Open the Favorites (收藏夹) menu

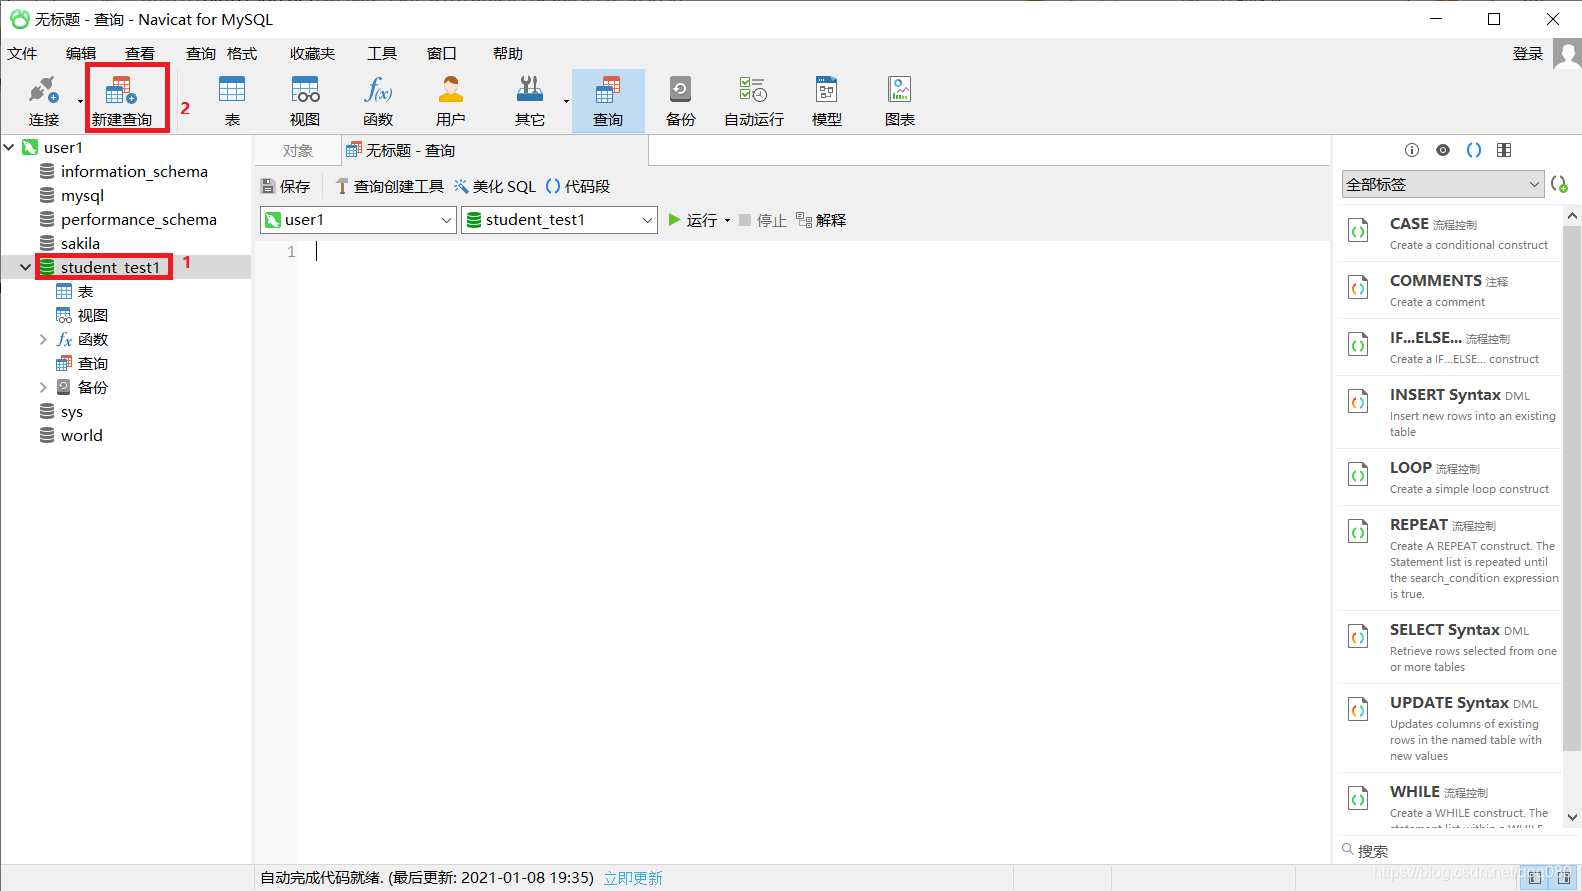point(313,54)
